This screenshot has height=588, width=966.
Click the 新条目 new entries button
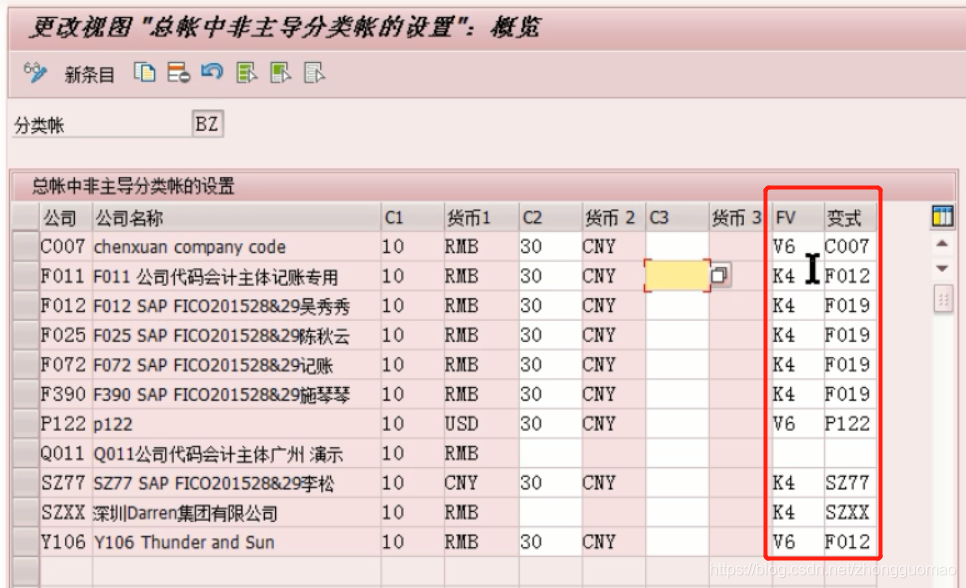[89, 75]
